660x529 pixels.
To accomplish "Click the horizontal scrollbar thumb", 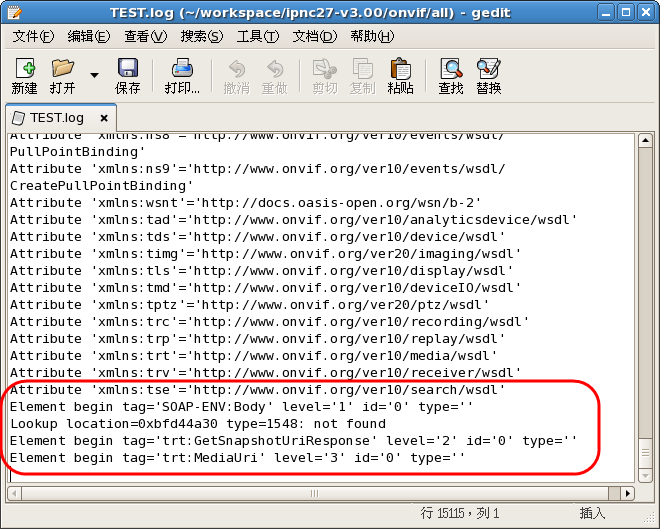I will [x=314, y=493].
